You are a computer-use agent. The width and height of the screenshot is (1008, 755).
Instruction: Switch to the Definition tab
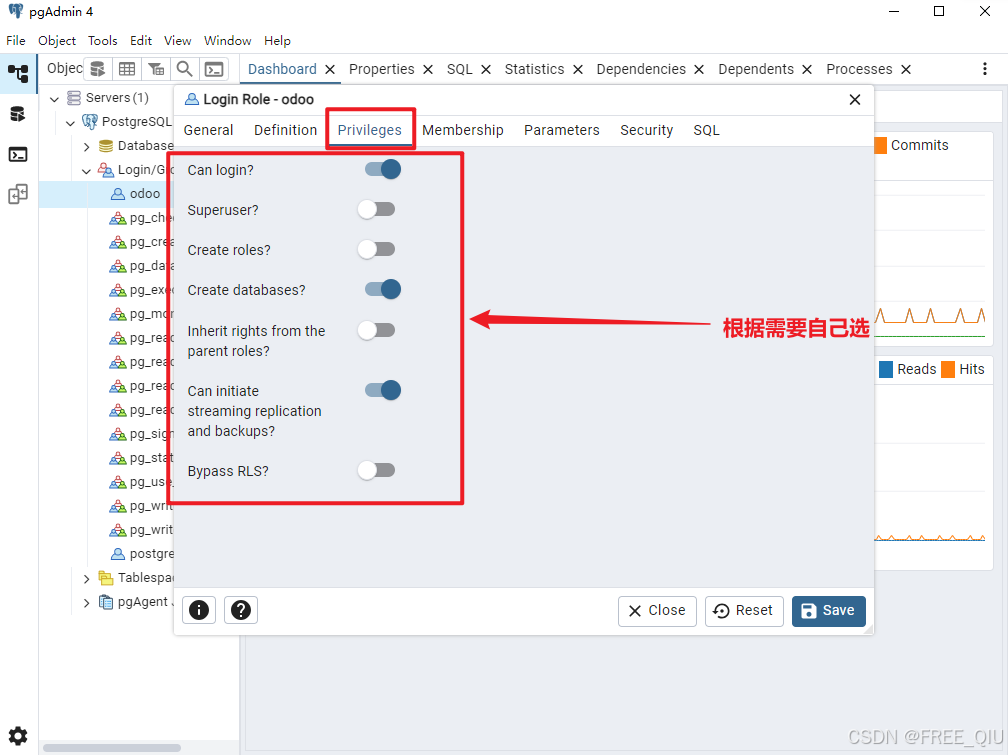285,130
